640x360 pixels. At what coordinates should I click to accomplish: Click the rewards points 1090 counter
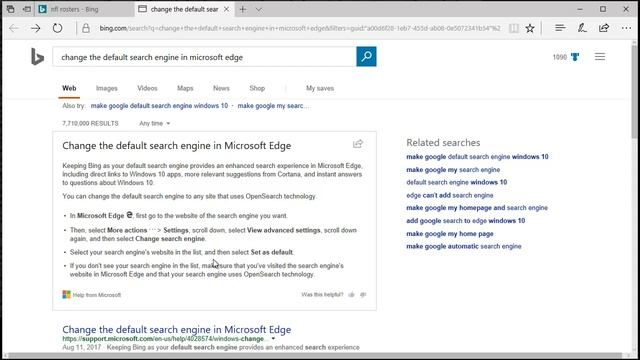[560, 57]
